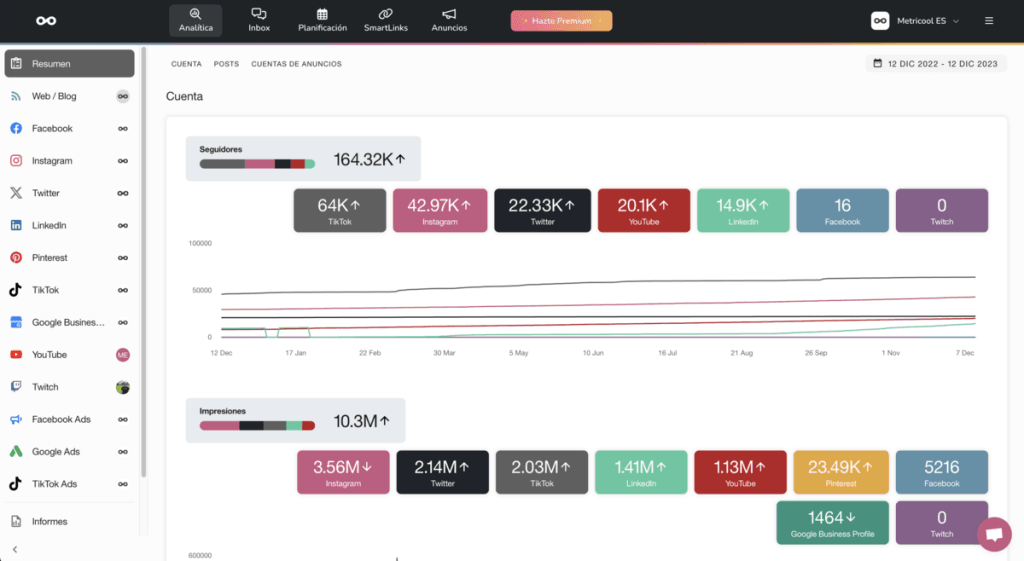Click the Google Ads sidebar icon
This screenshot has height=561, width=1024.
[16, 451]
